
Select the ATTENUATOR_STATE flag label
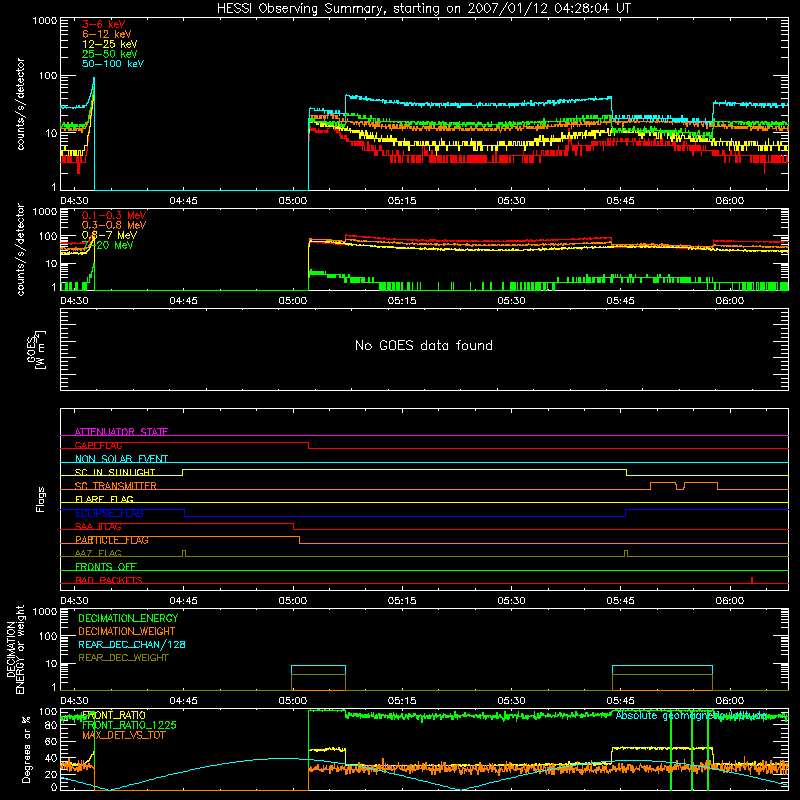coord(121,432)
